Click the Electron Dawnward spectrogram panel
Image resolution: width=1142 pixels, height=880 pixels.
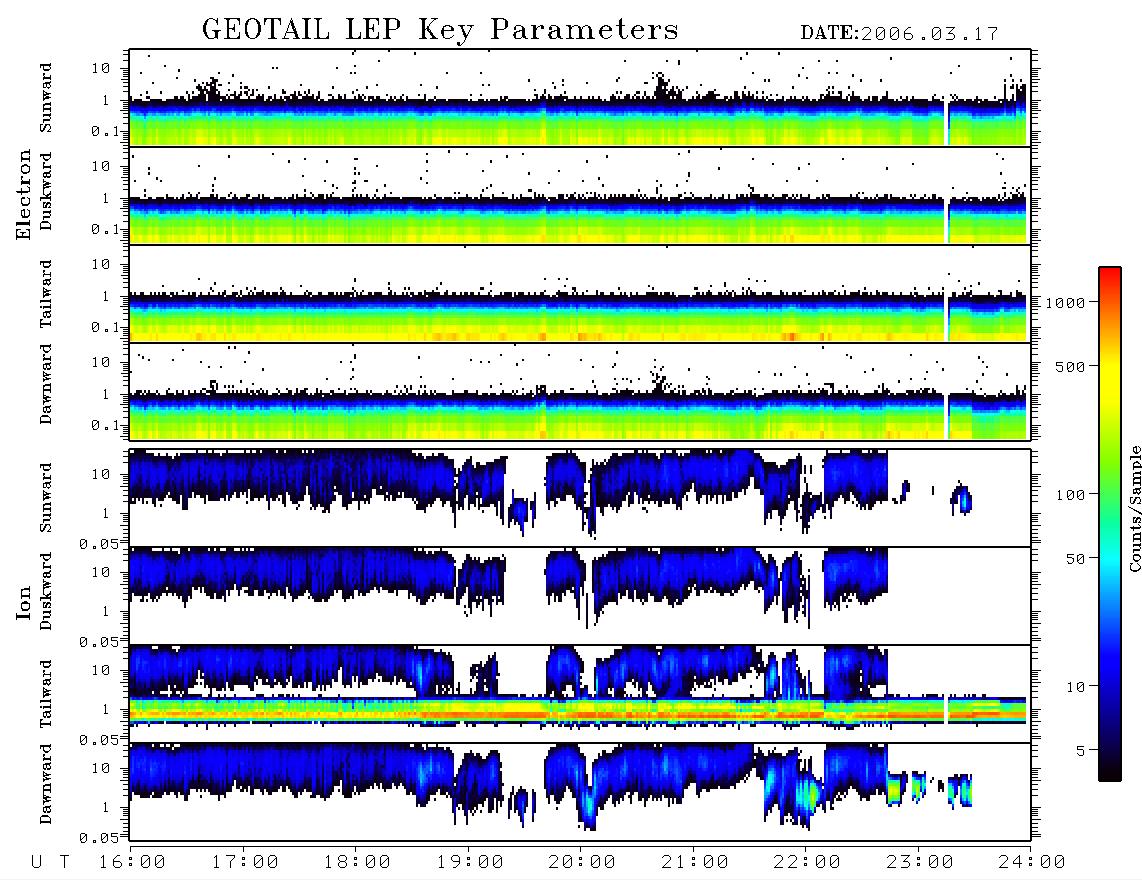click(x=580, y=391)
